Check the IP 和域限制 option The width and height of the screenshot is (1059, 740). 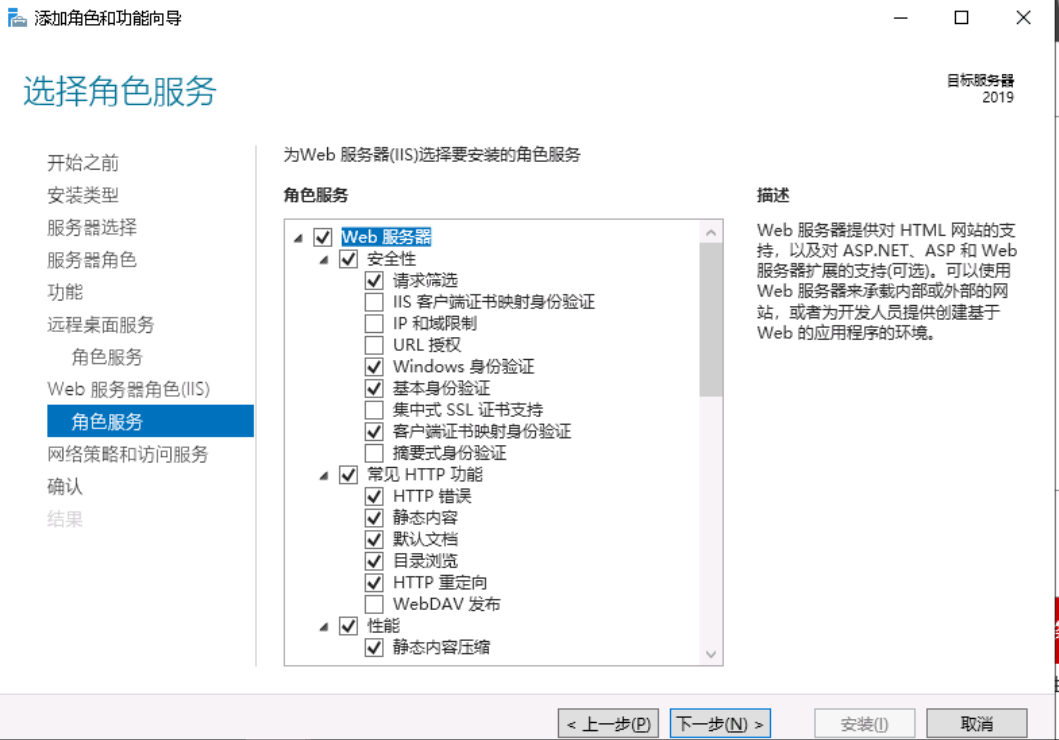pos(374,323)
